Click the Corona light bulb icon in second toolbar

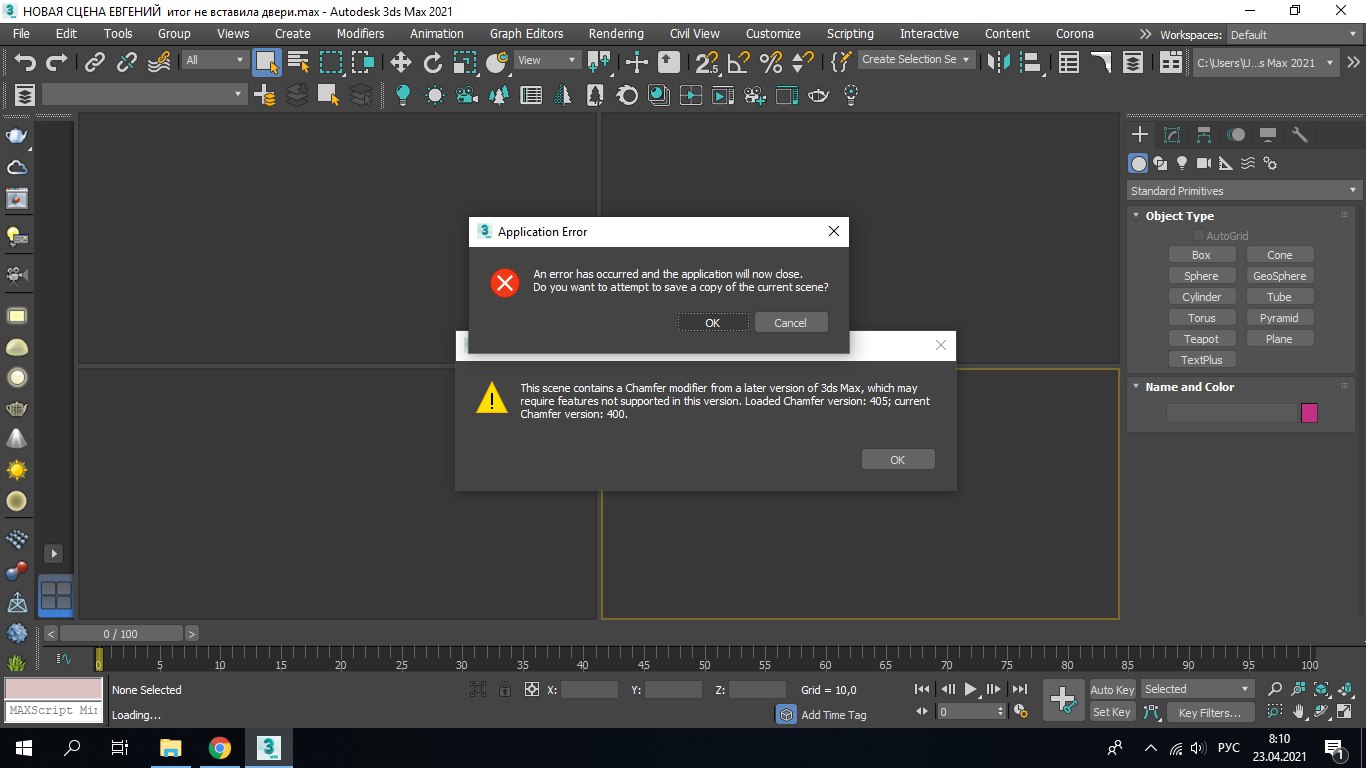(x=403, y=95)
